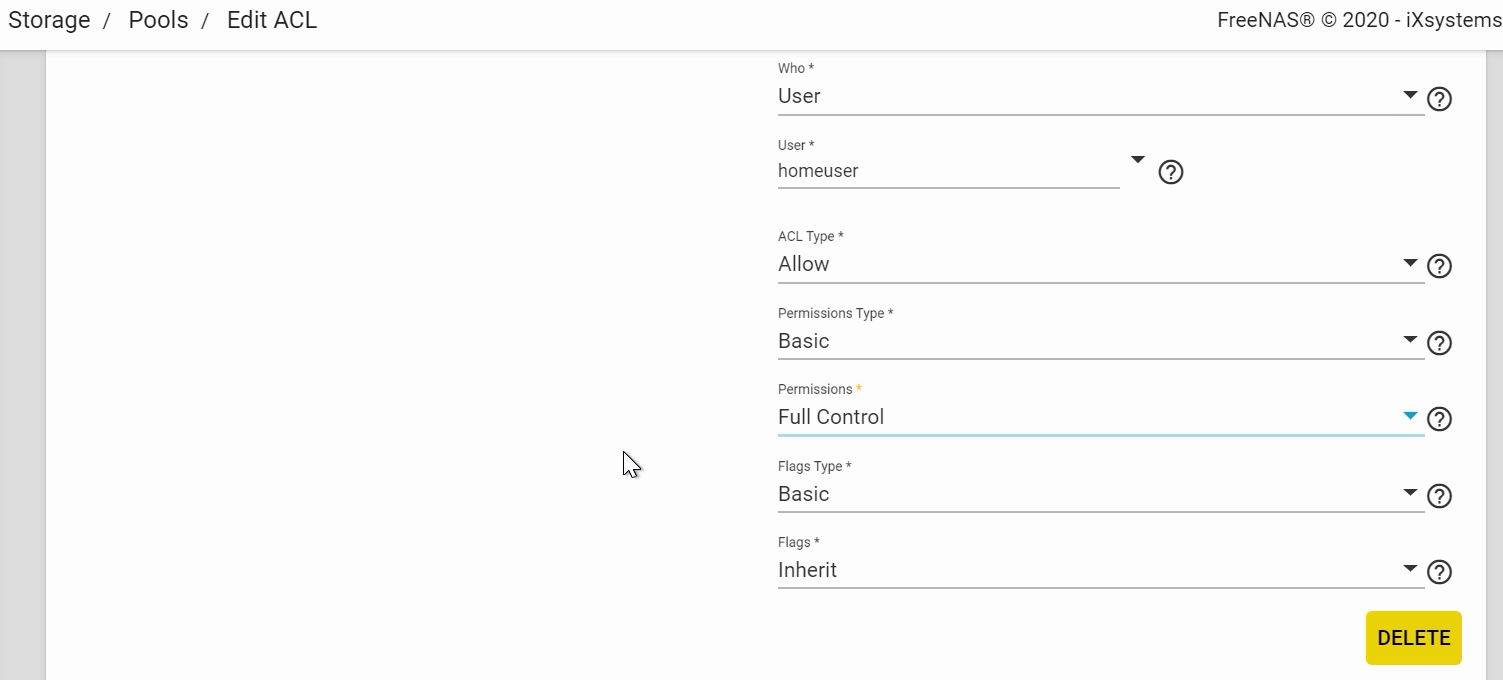Open help for the User field
This screenshot has height=680, width=1503.
pos(1170,172)
